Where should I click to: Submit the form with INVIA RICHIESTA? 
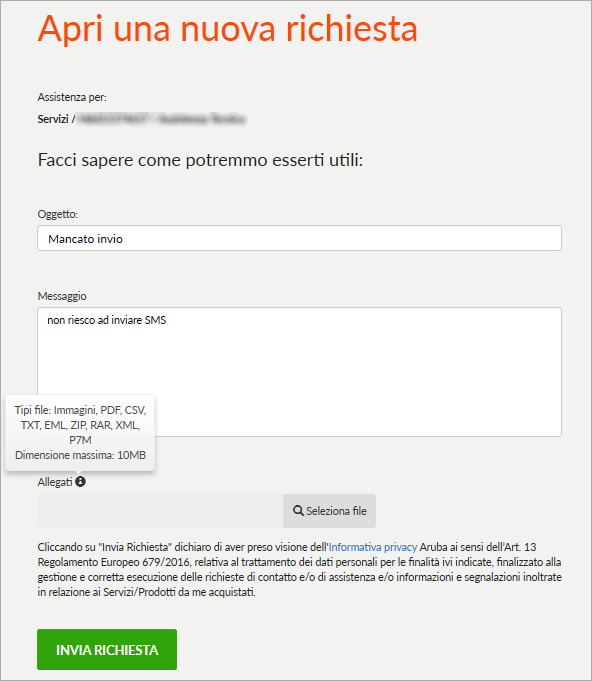(x=107, y=649)
